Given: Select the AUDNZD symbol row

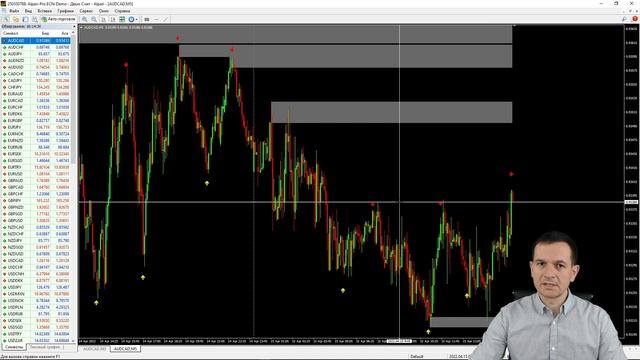Looking at the screenshot, I should coord(36,61).
